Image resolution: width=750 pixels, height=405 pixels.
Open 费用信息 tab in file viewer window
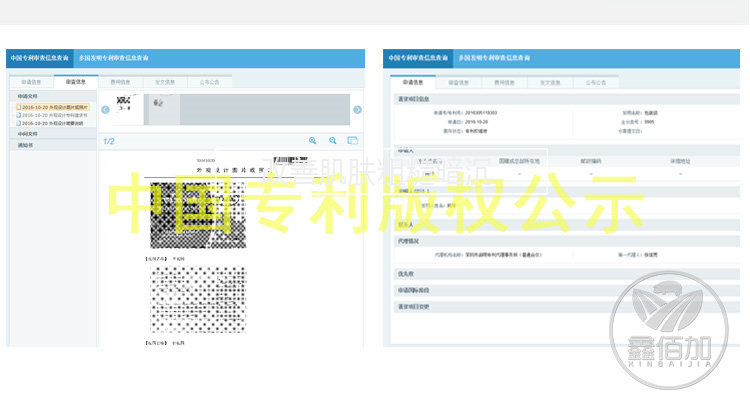pyautogui.click(x=121, y=82)
